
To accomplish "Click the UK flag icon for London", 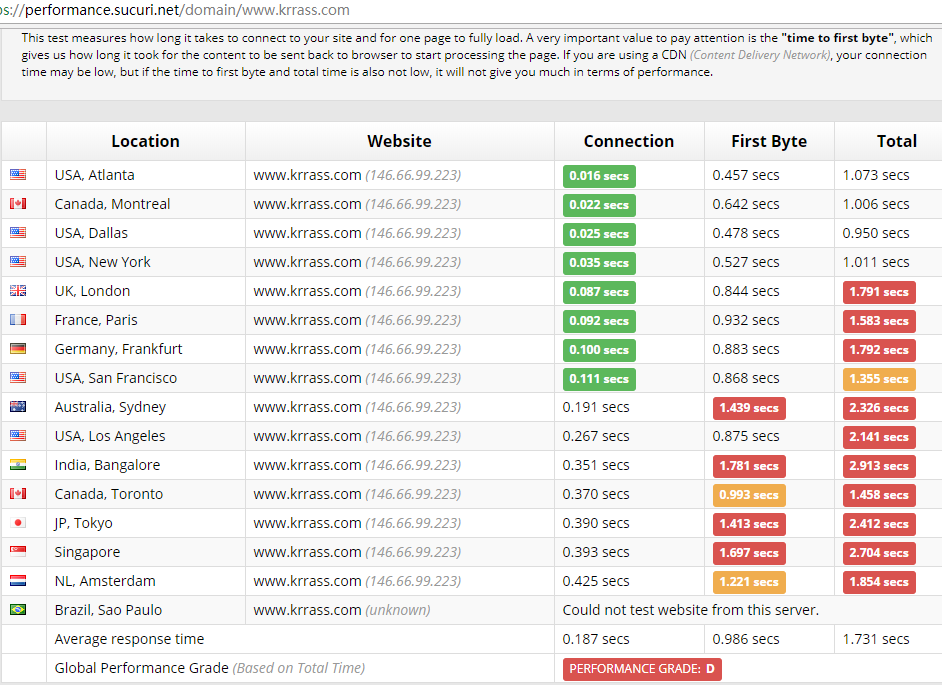I will [18, 291].
